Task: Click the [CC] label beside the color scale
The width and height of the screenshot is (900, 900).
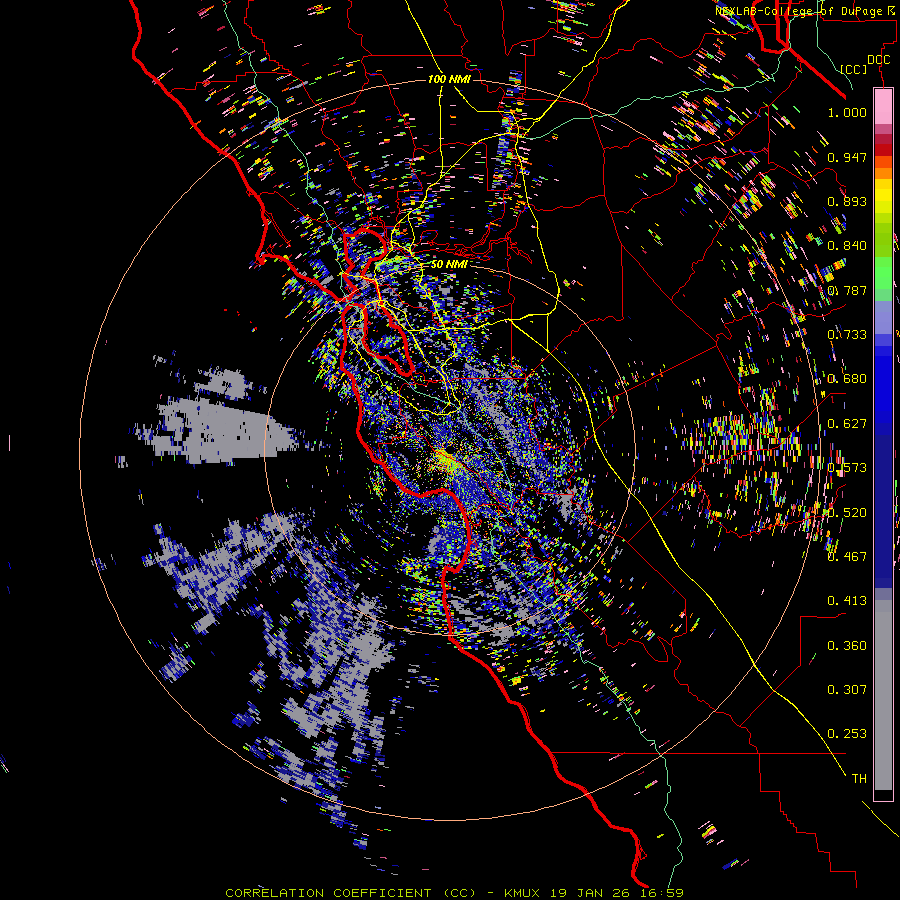Action: [854, 69]
